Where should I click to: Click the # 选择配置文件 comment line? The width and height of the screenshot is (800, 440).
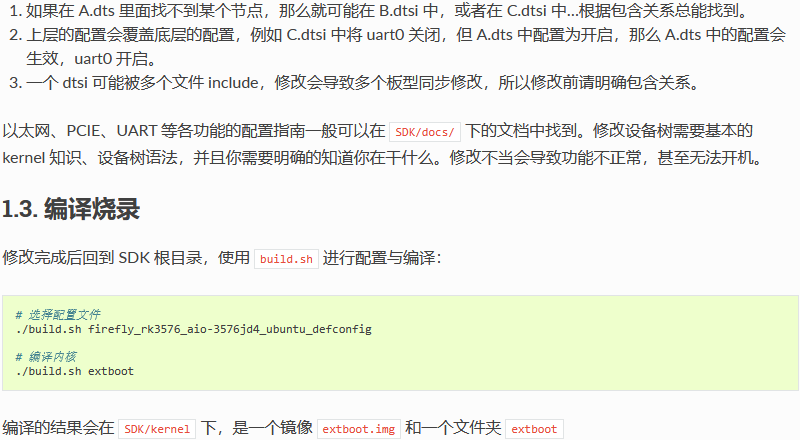click(x=58, y=315)
